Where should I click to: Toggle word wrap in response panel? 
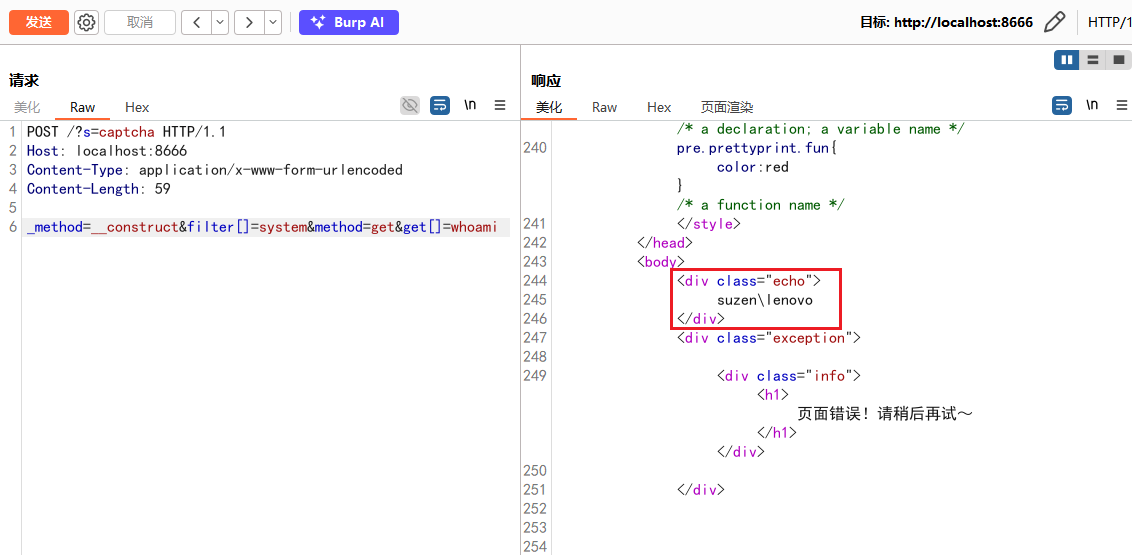(x=1062, y=105)
